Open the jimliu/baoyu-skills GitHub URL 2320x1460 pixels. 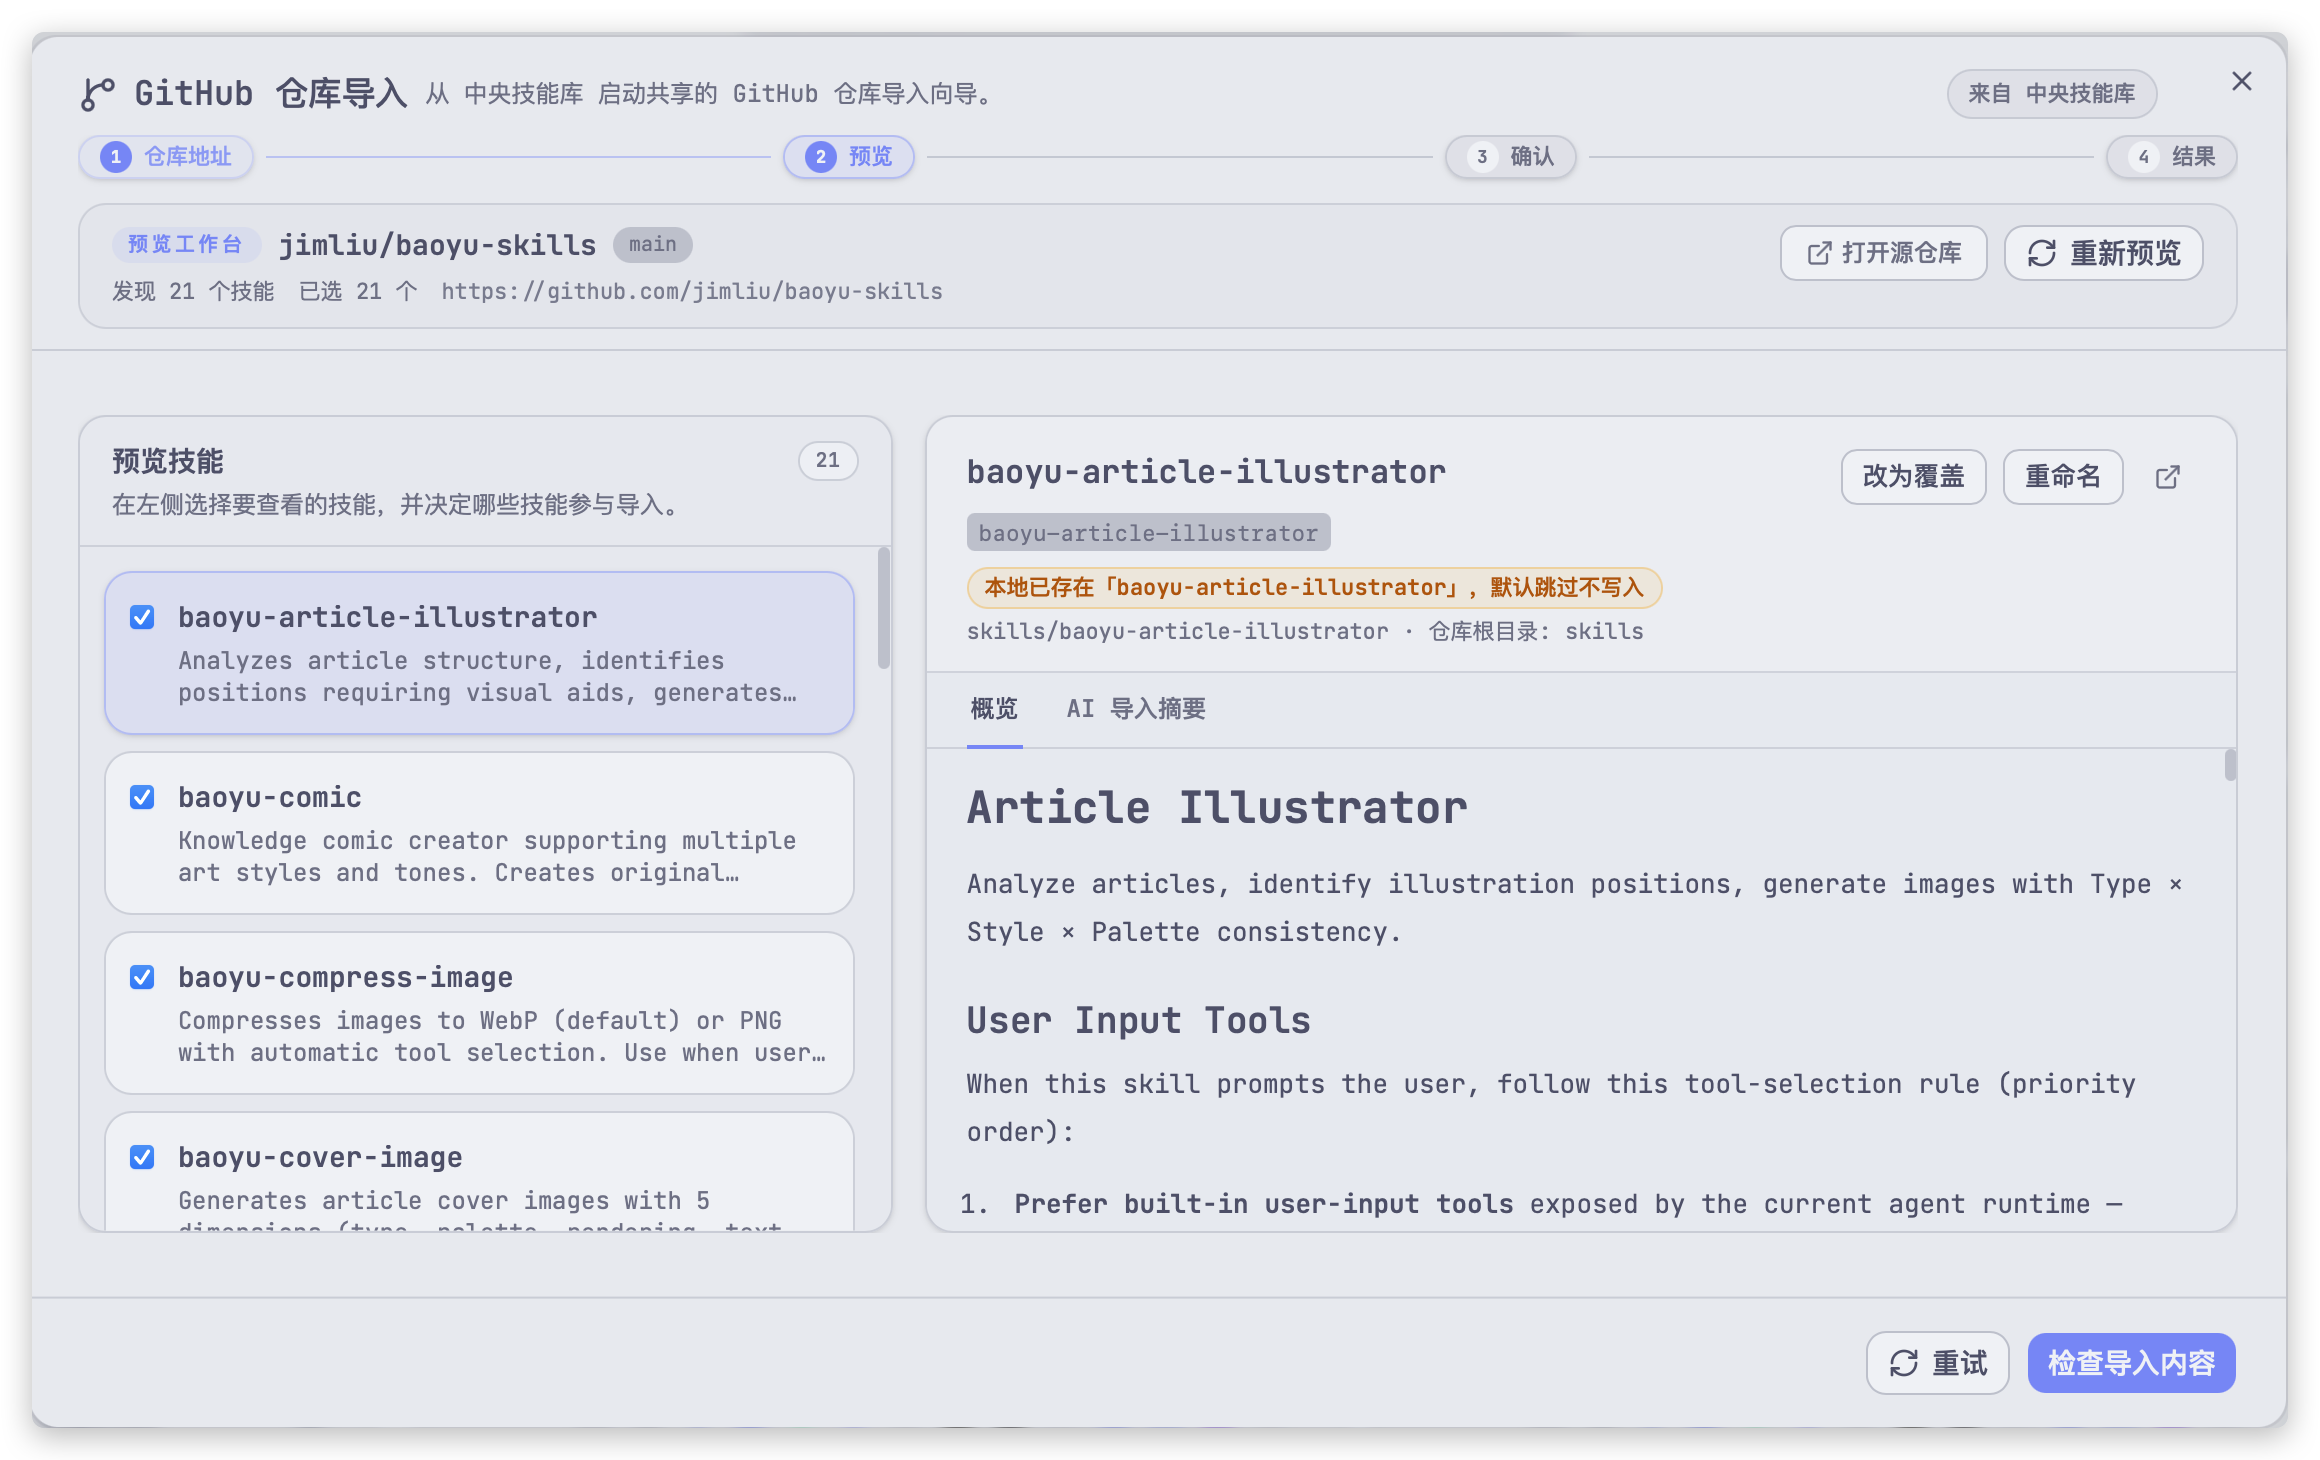point(691,291)
